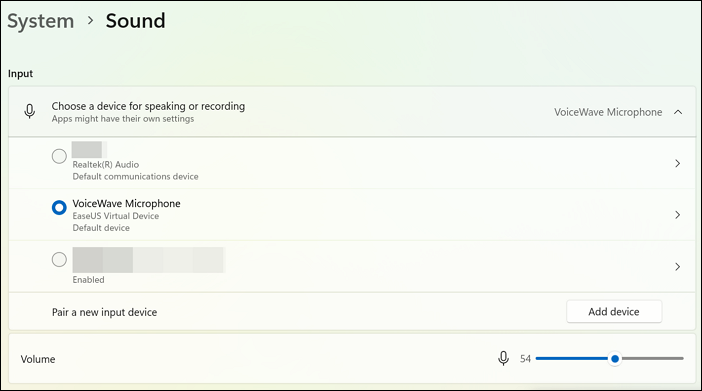The width and height of the screenshot is (702, 391).
Task: Select VoiceWave Microphone radio button
Action: pyautogui.click(x=59, y=208)
